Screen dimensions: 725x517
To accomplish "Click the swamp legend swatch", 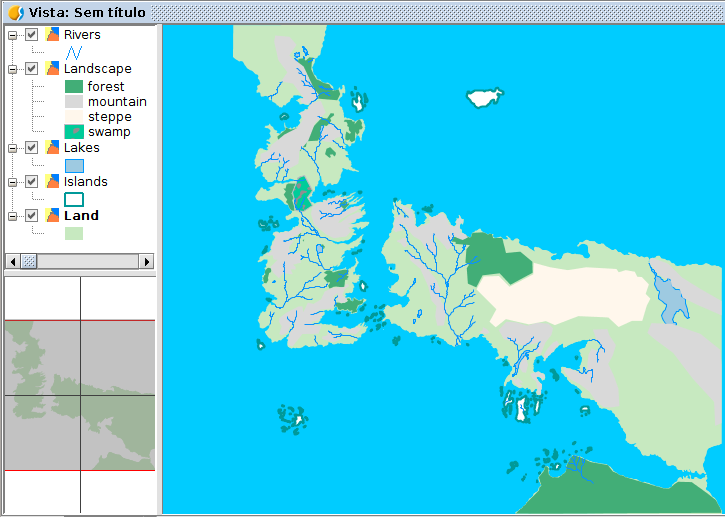I will pyautogui.click(x=74, y=132).
